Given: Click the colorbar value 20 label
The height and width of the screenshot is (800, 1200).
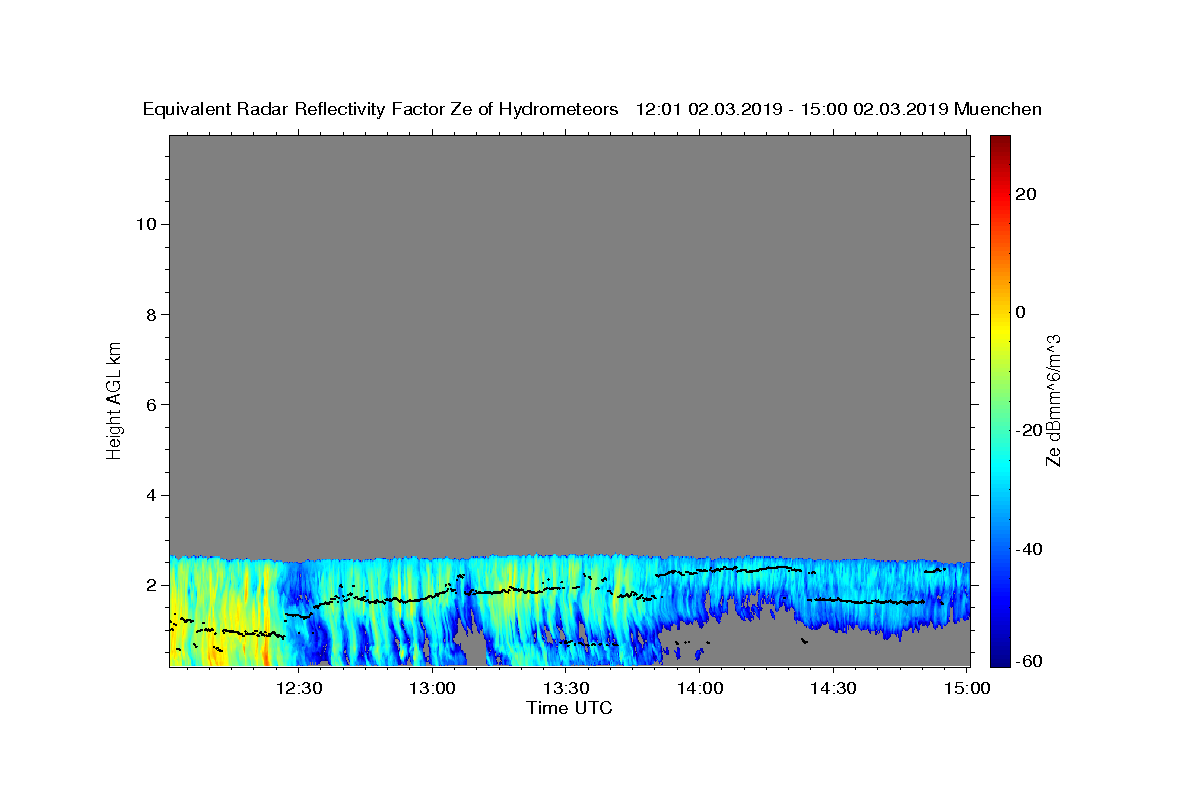Looking at the screenshot, I should (x=1025, y=194).
